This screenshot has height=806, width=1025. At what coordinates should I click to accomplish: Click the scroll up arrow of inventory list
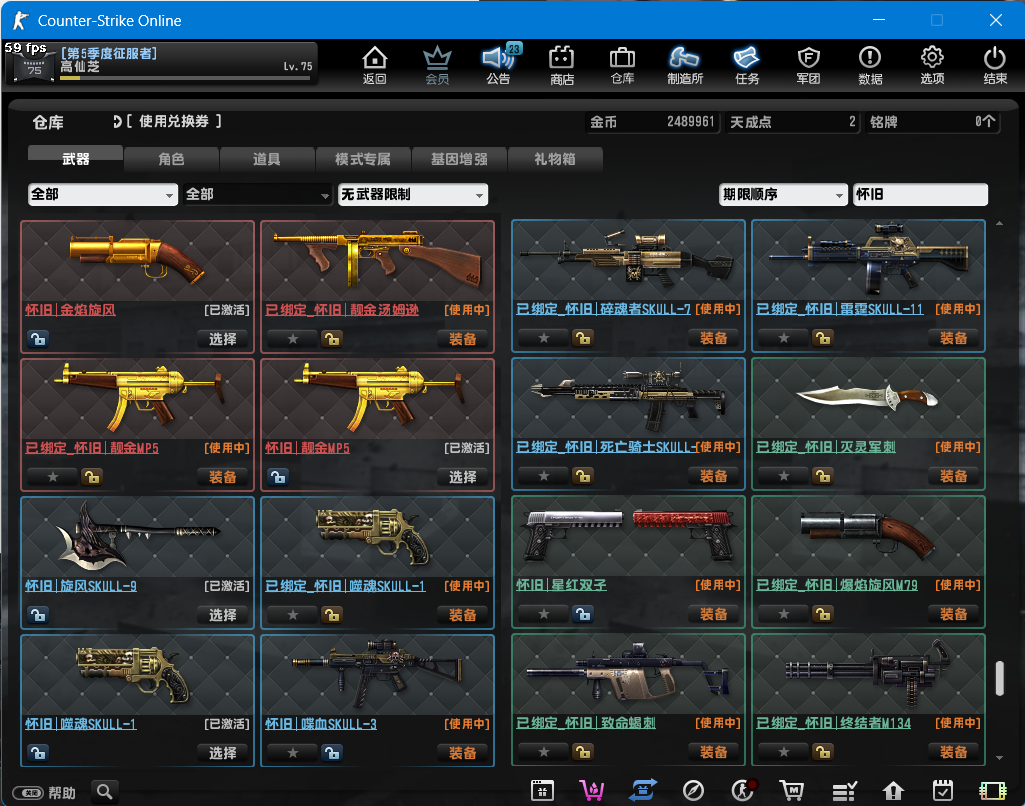point(1000,224)
